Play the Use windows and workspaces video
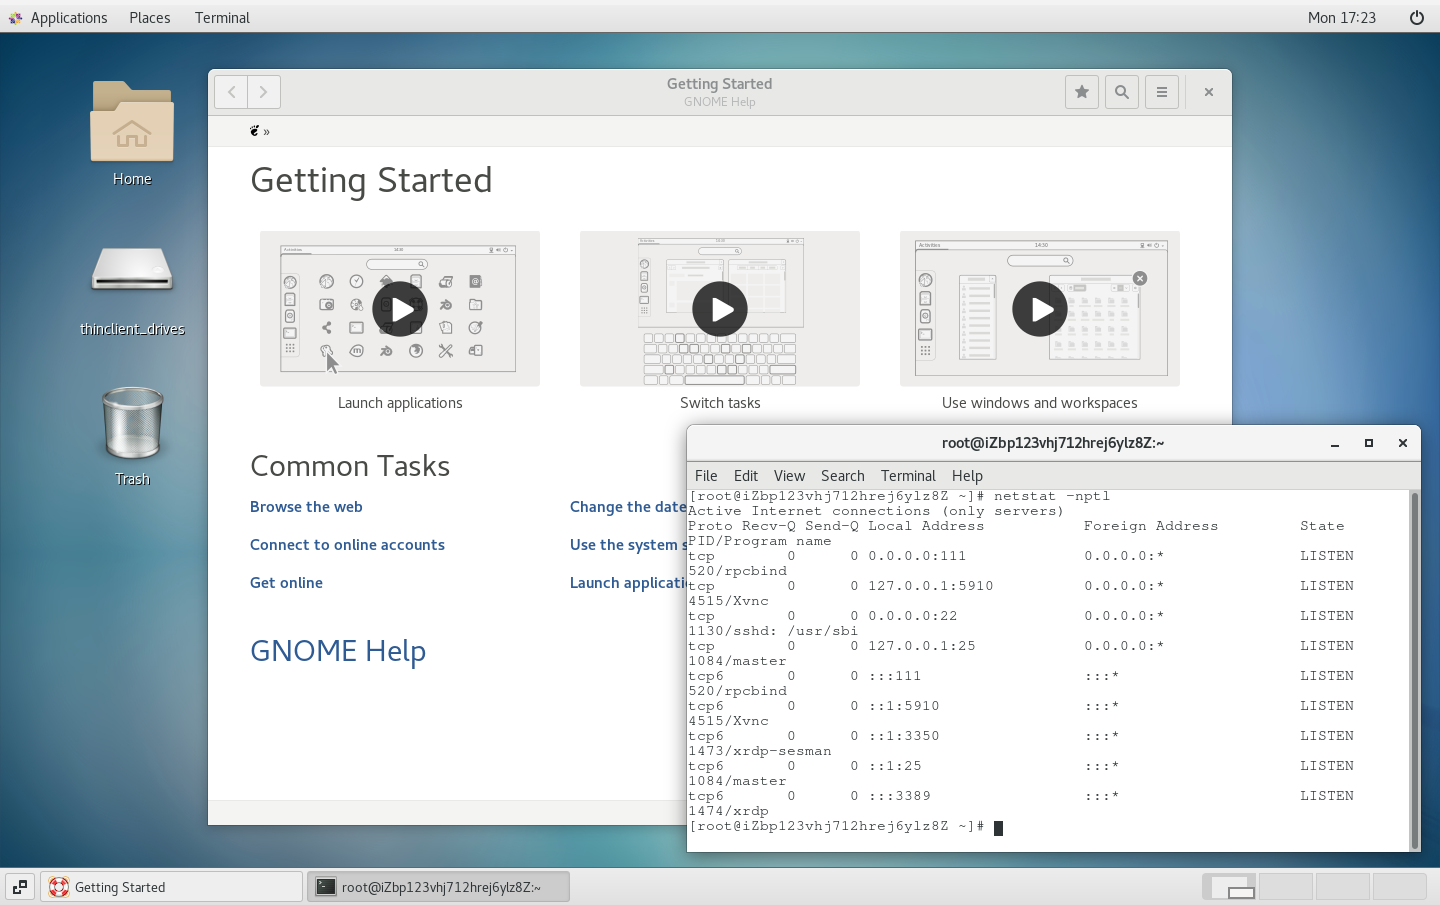1440x905 pixels. 1040,309
